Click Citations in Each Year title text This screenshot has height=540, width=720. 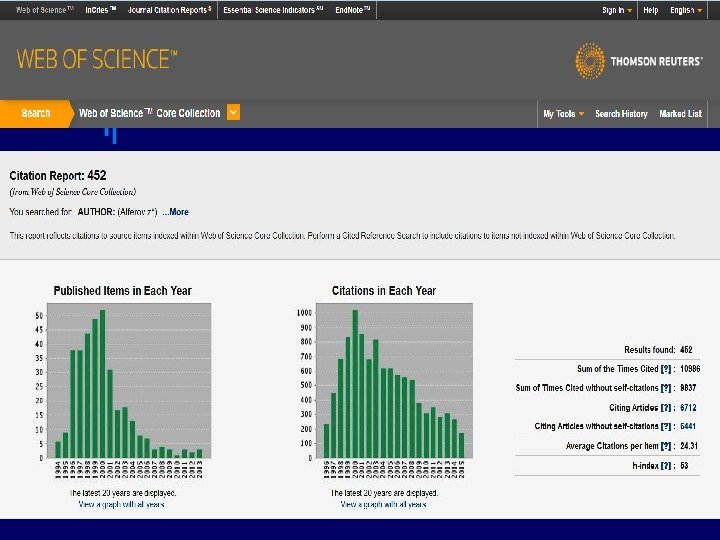point(384,291)
